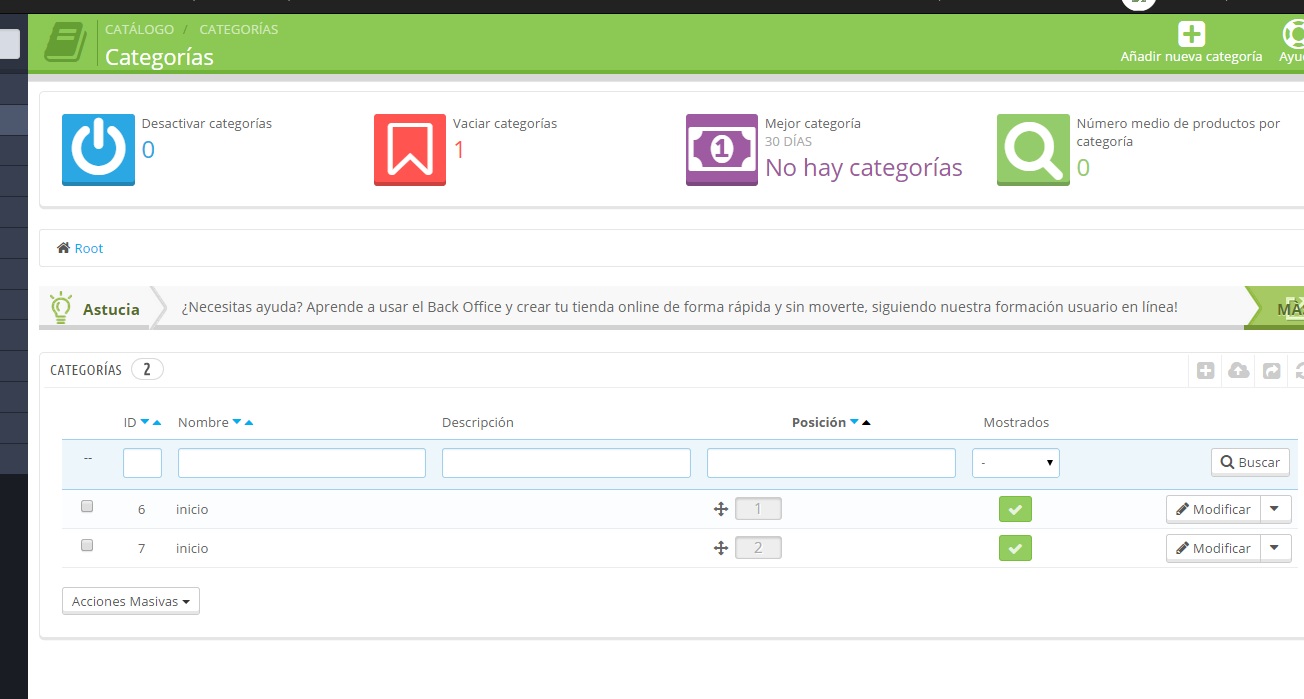Open the Ayuda lifebuoy icon
1304x699 pixels.
[x=1294, y=34]
